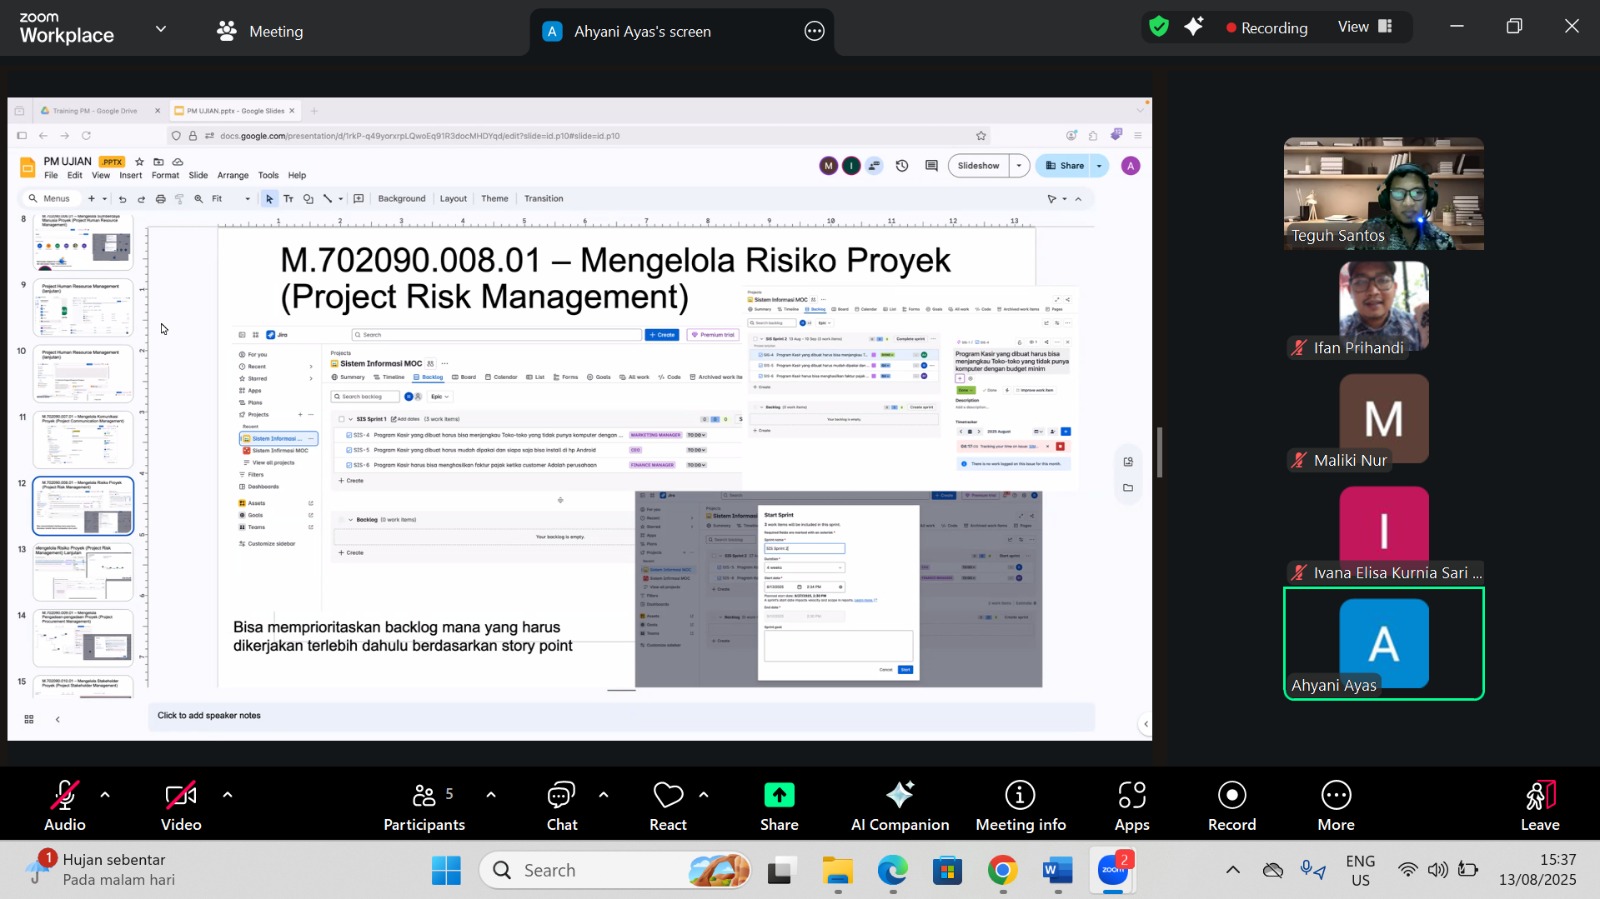The image size is (1600, 899).
Task: Open the Chat panel
Action: 562,805
